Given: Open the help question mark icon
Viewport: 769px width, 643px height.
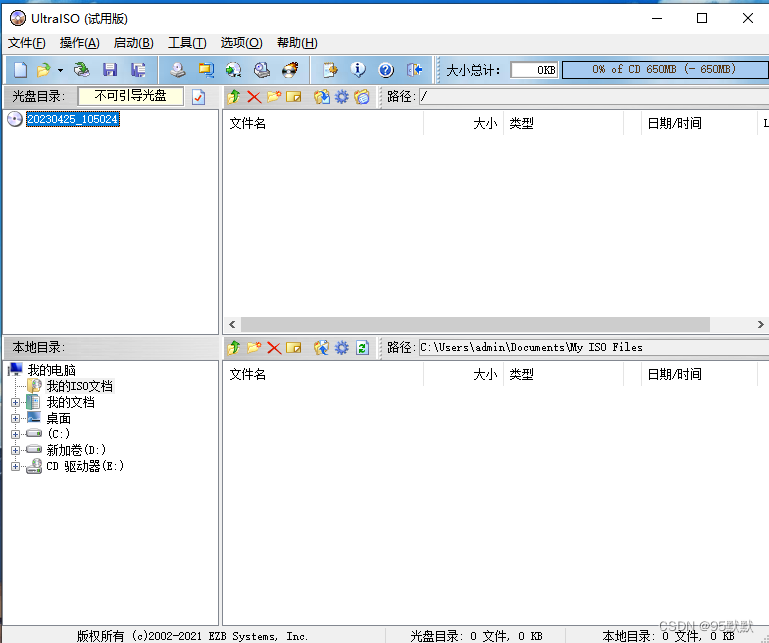Looking at the screenshot, I should pos(386,70).
